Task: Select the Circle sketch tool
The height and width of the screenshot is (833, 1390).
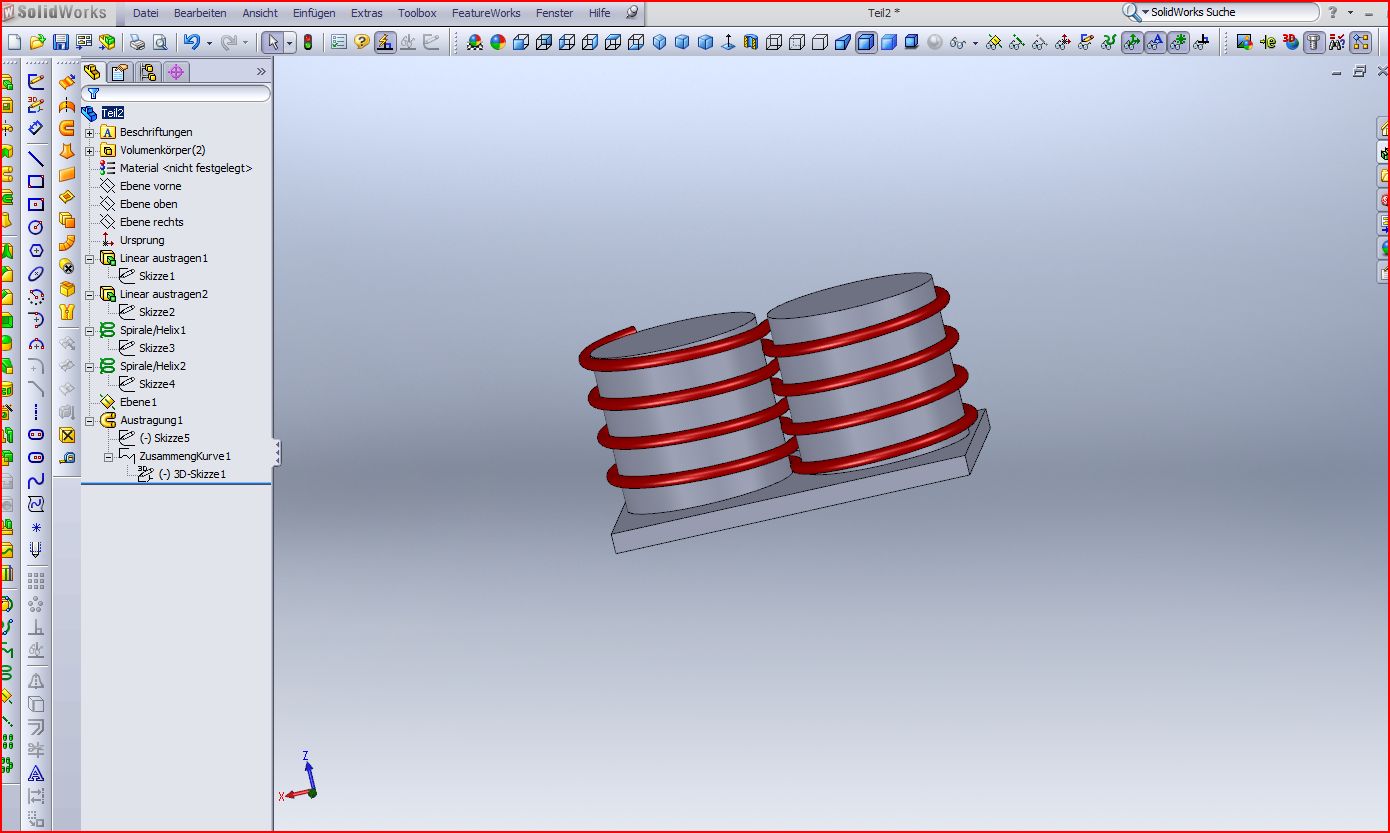Action: [x=36, y=227]
